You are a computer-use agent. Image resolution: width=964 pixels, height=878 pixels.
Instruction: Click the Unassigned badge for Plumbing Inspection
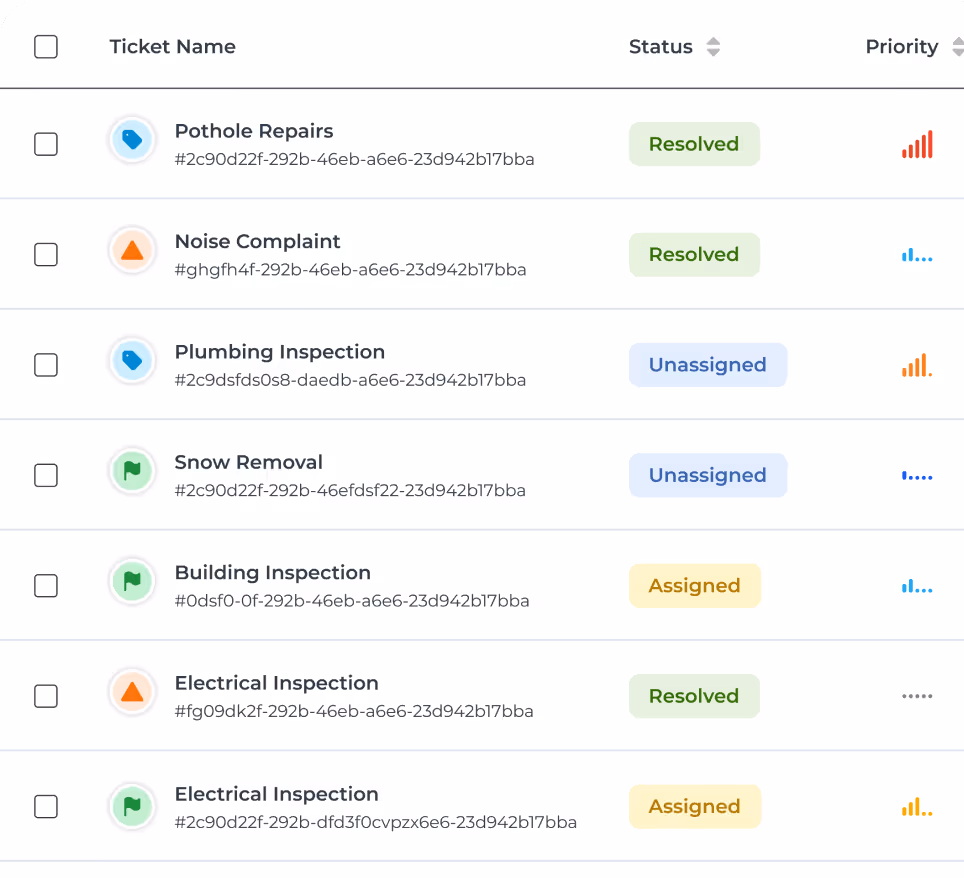(x=707, y=365)
